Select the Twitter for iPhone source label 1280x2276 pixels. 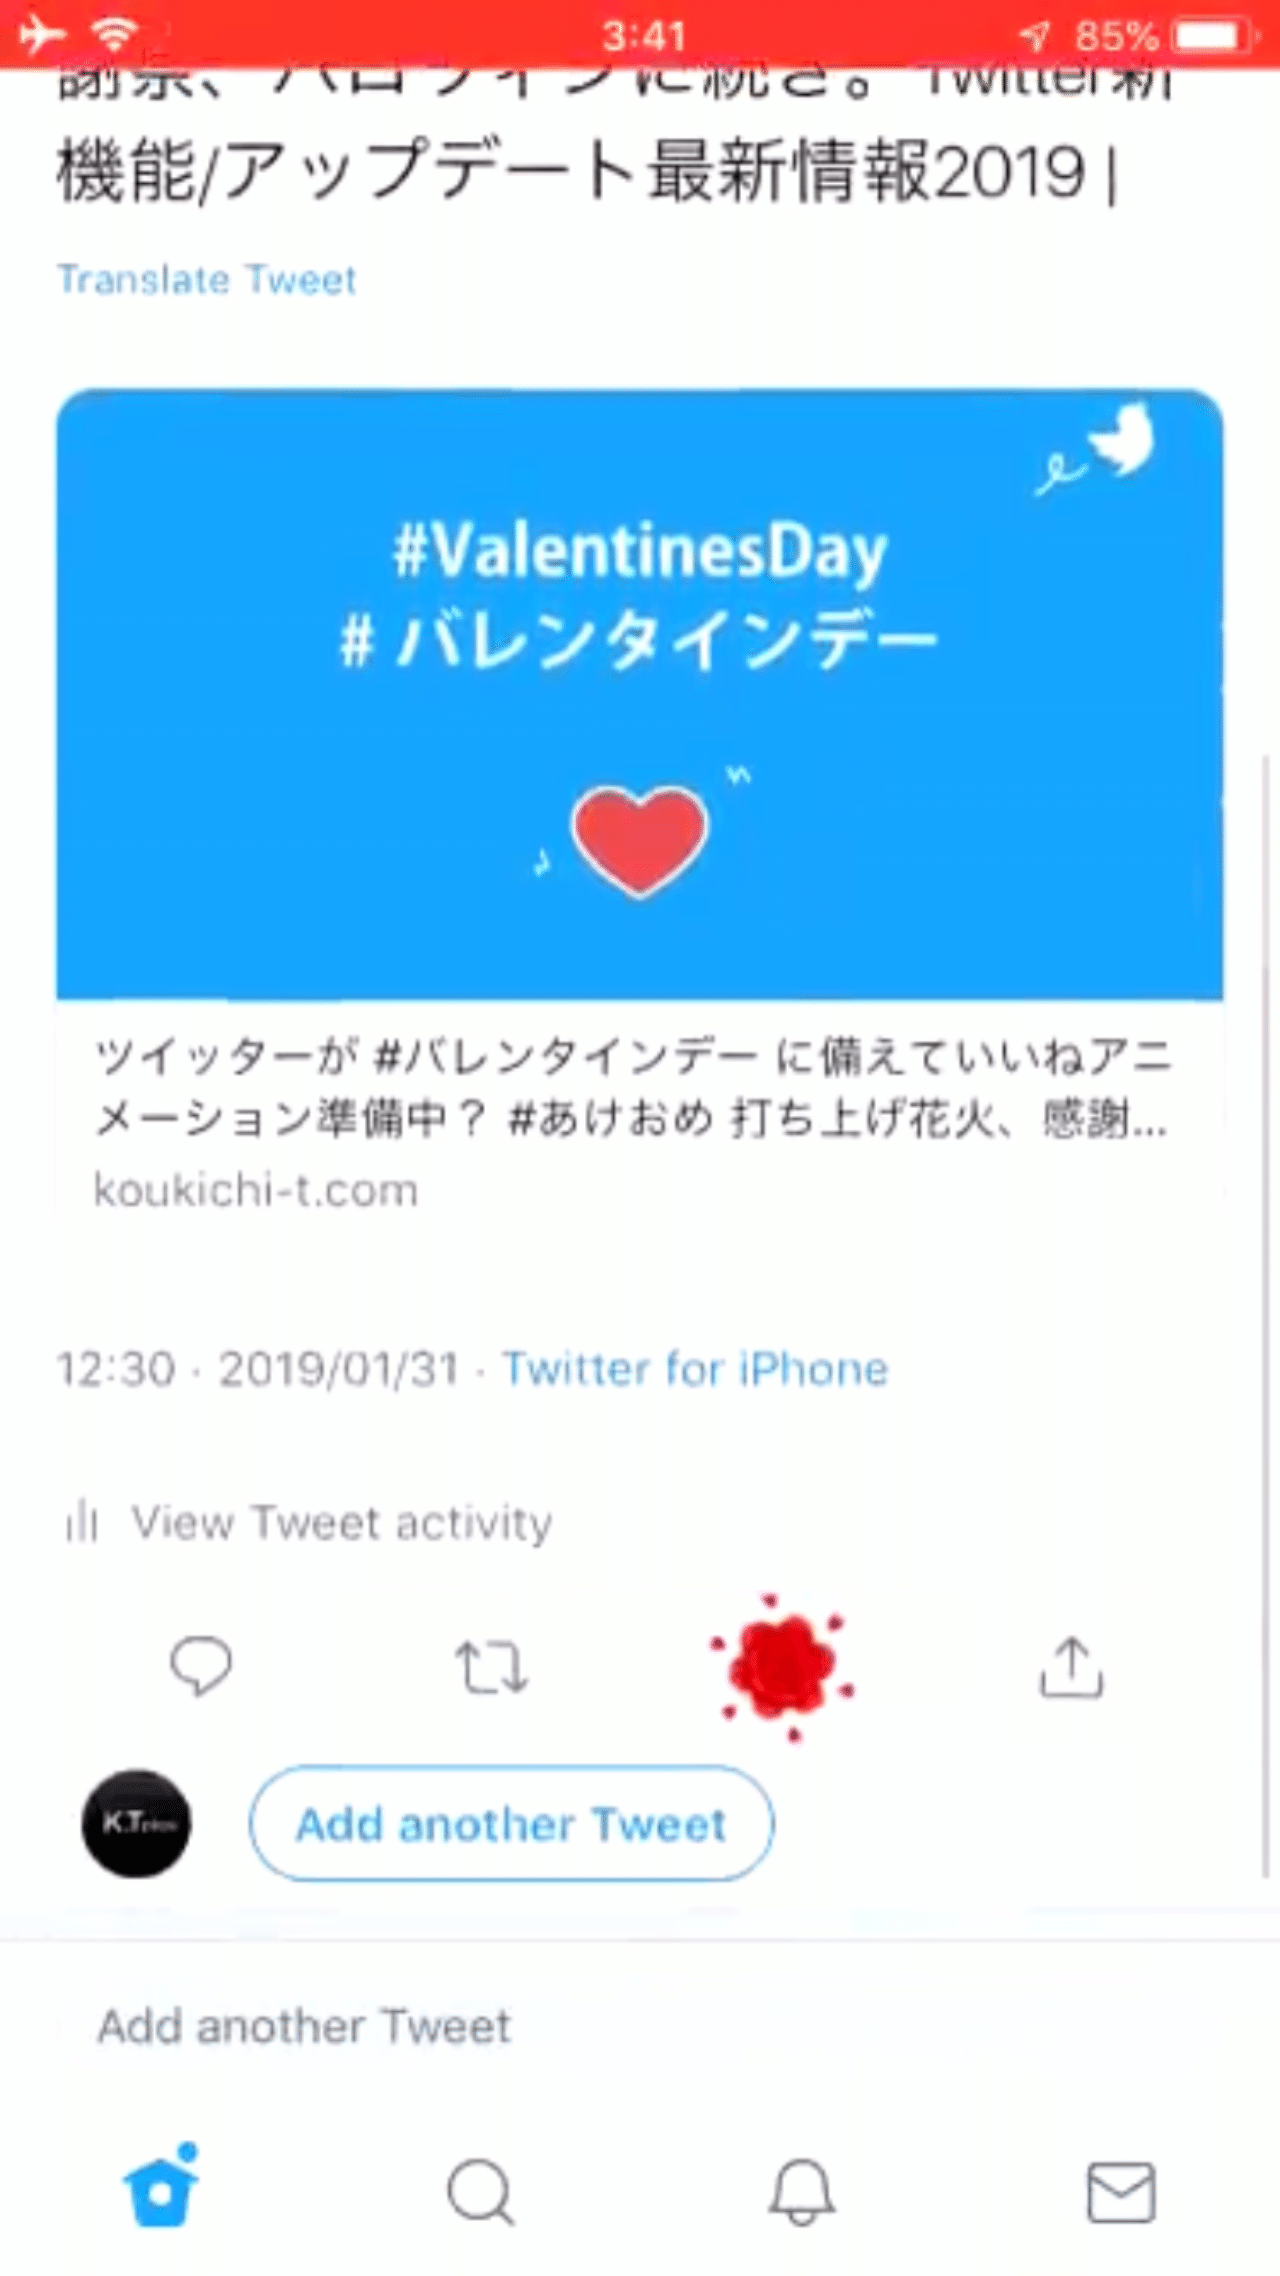coord(695,1368)
